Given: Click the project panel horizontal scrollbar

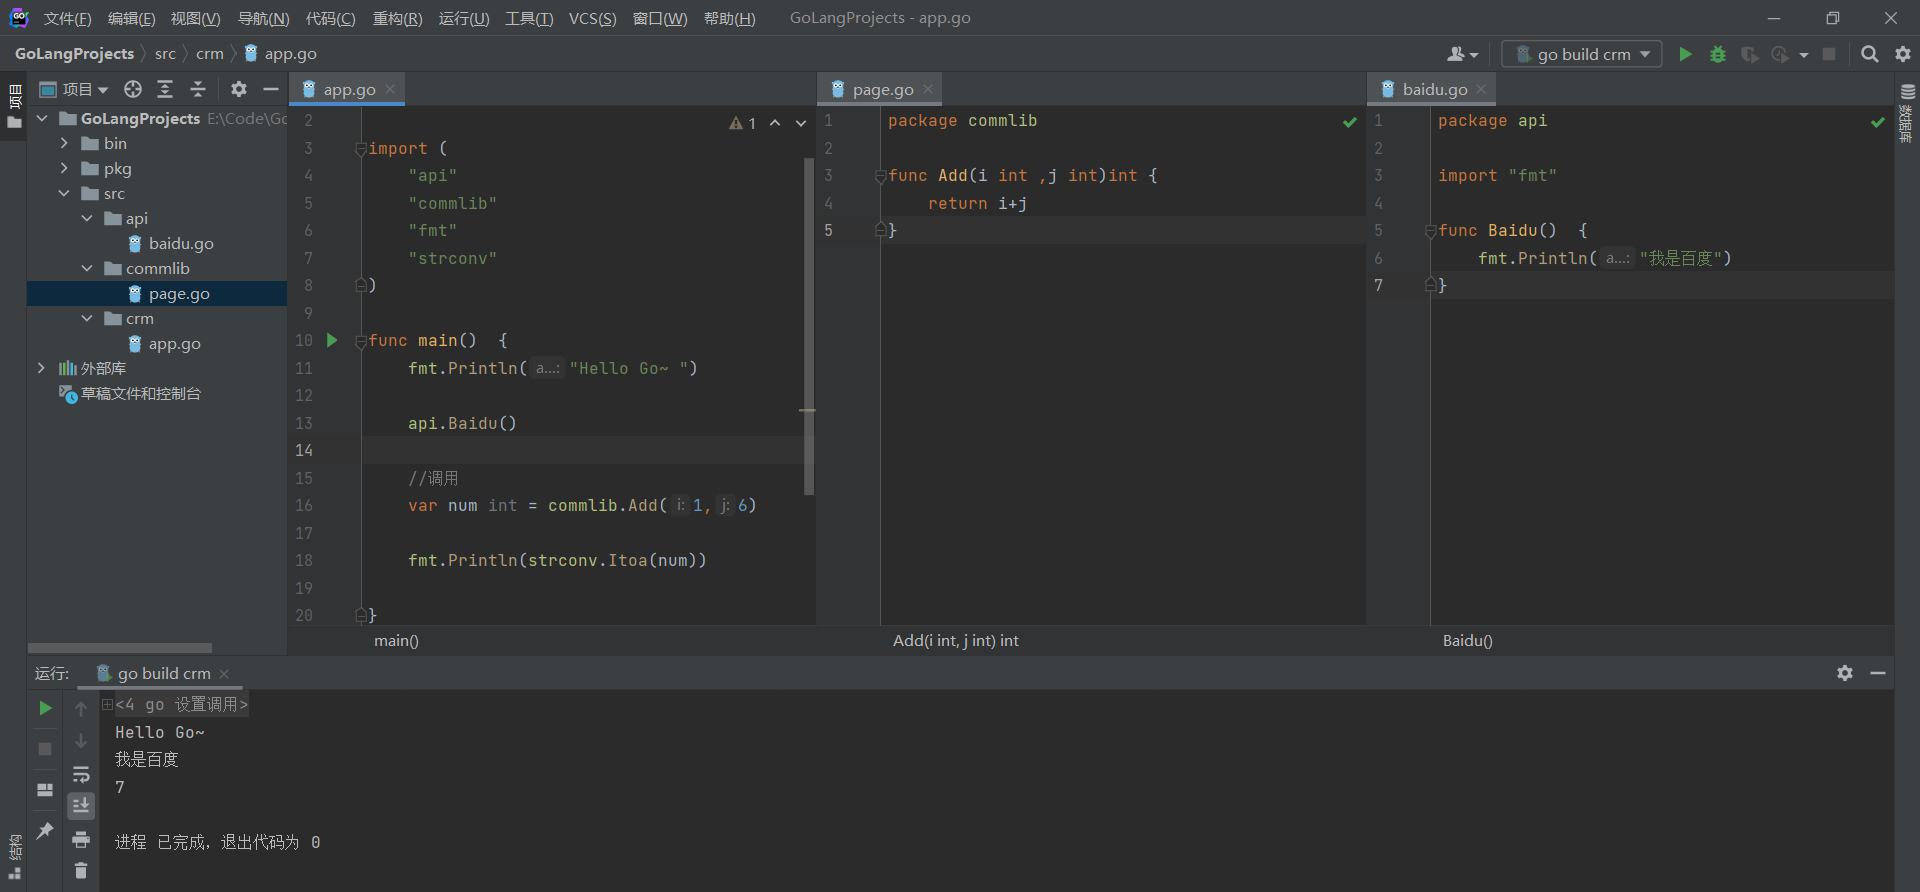Looking at the screenshot, I should (120, 648).
